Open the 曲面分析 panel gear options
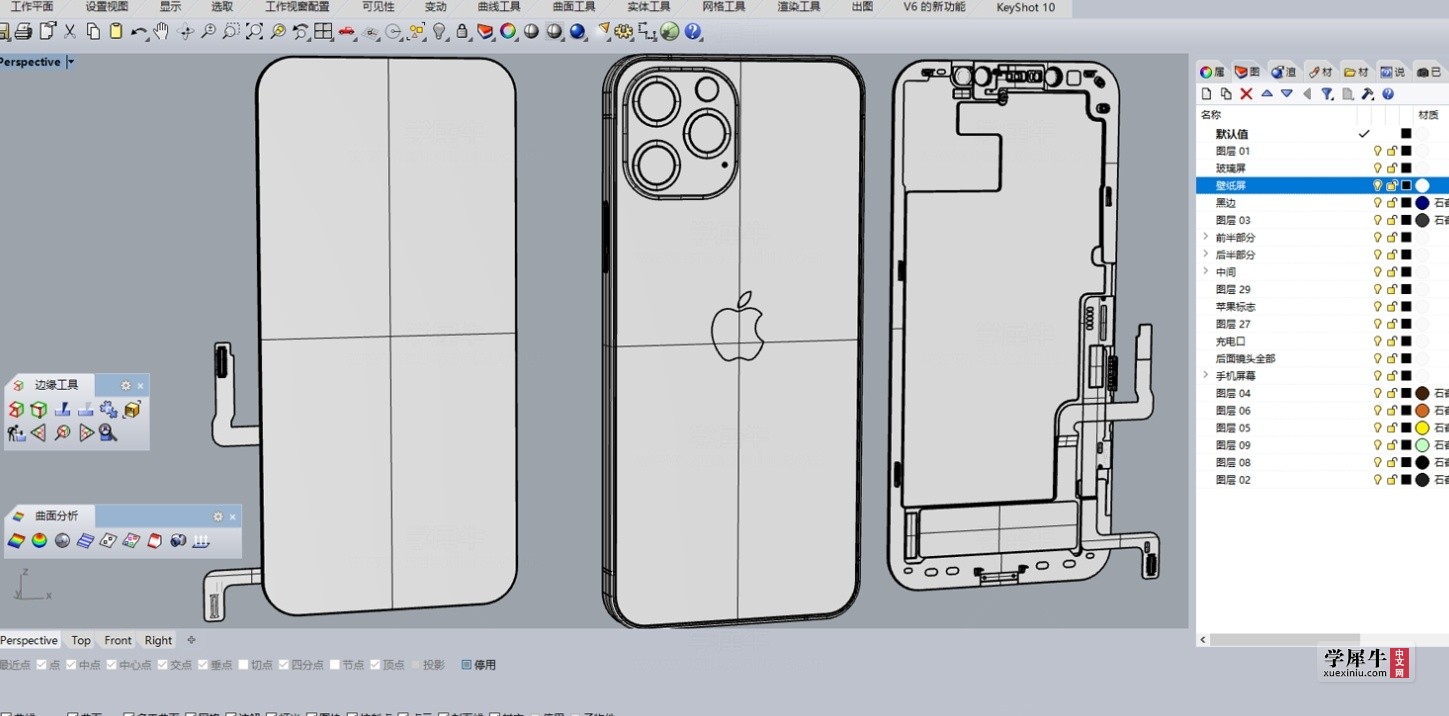The width and height of the screenshot is (1449, 716). (217, 516)
